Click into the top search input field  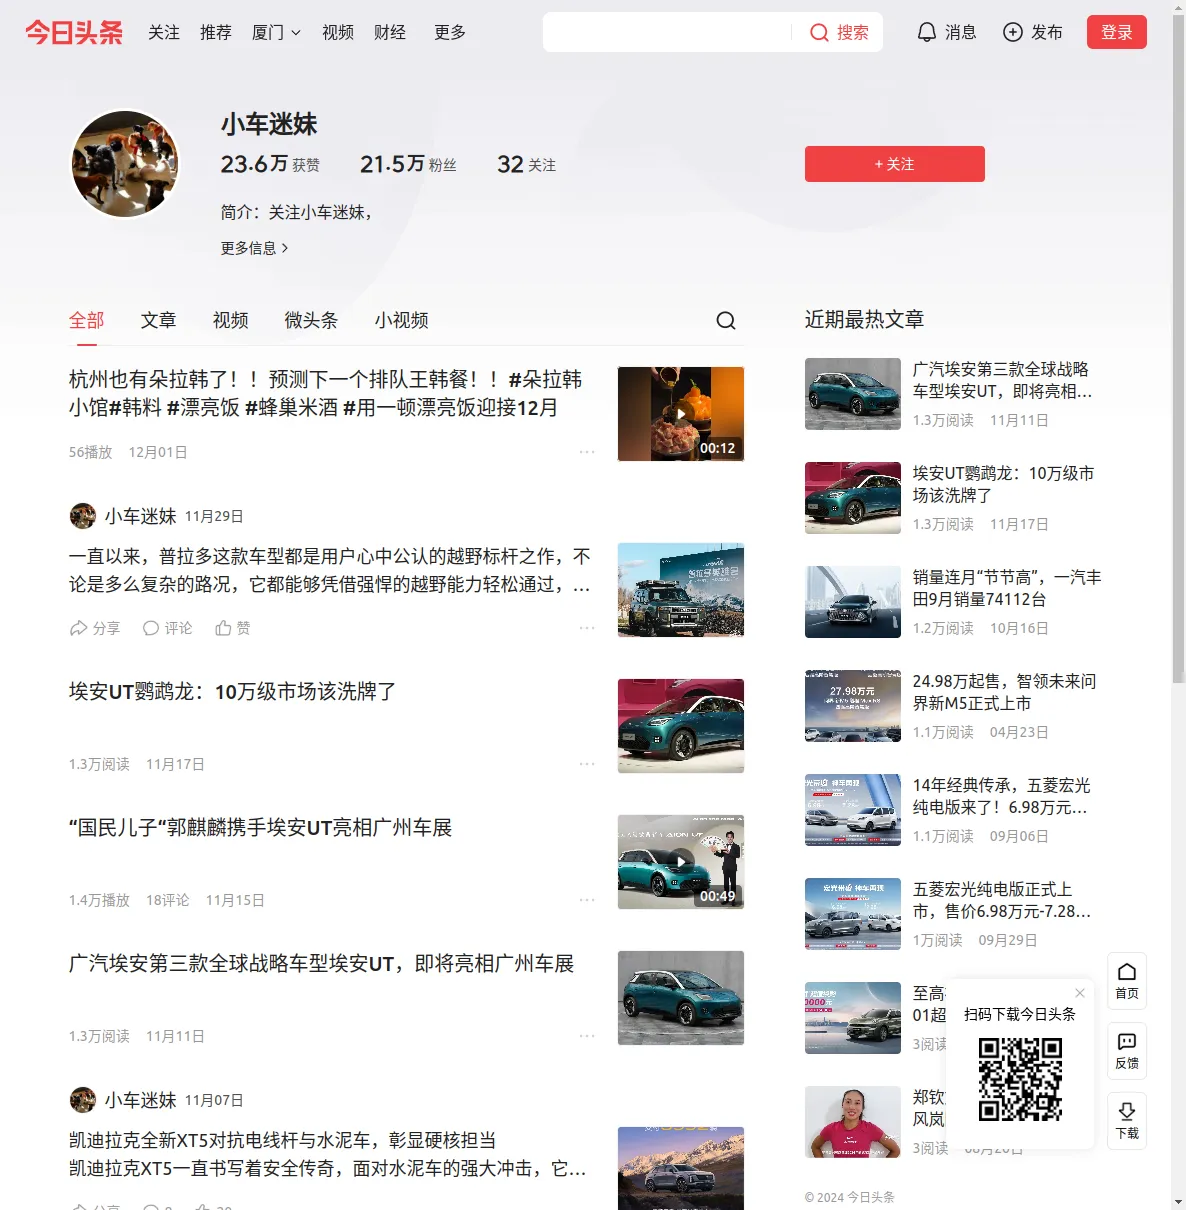coord(670,33)
